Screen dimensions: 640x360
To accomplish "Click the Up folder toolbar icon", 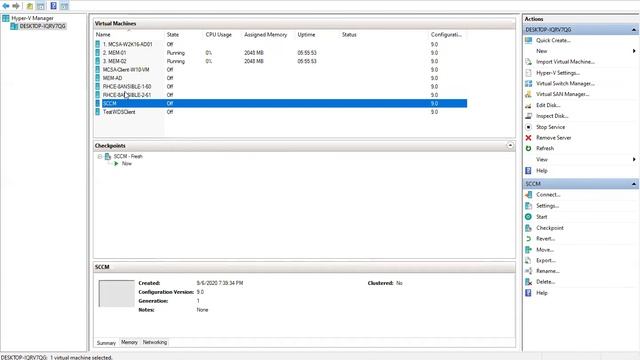I will click(x=30, y=6).
